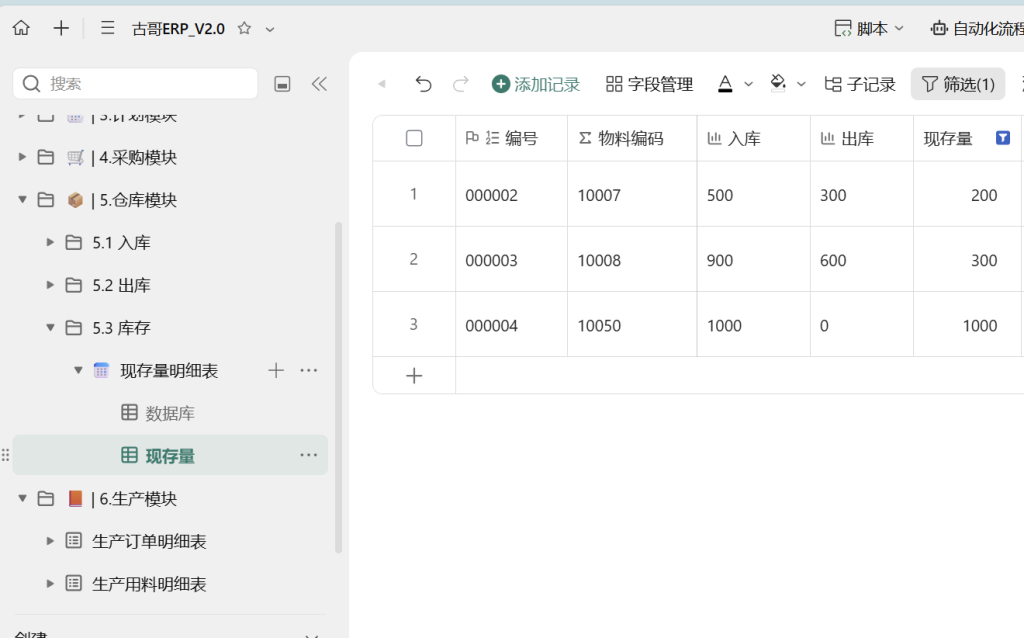Click the 编号 column header
Screen dimensions: 1024x638
point(511,138)
